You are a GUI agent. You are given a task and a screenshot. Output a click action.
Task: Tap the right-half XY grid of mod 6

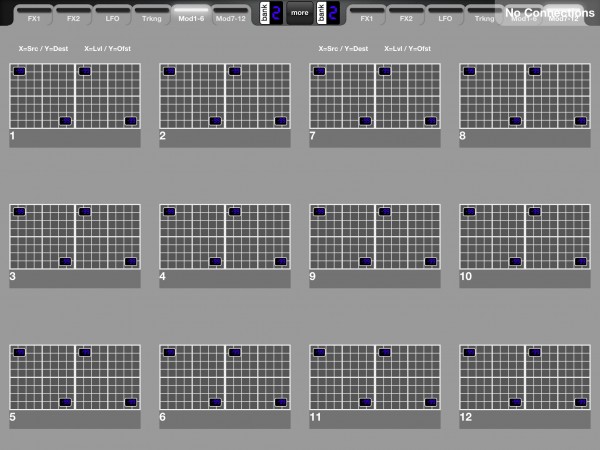pyautogui.click(x=258, y=377)
